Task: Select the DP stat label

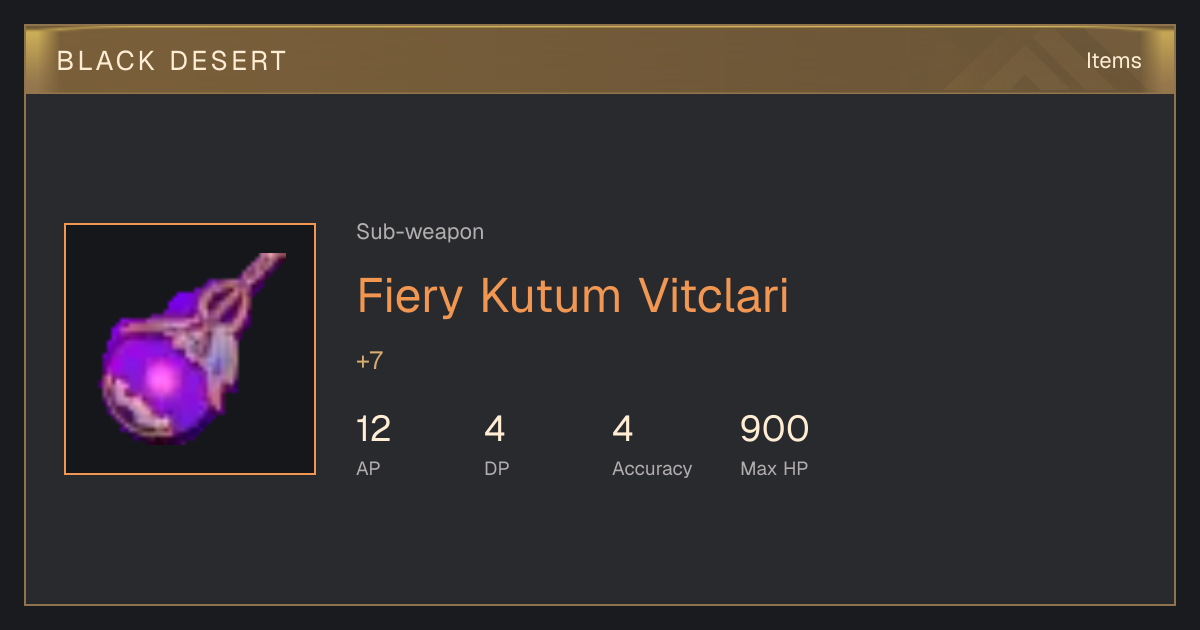Action: [497, 468]
